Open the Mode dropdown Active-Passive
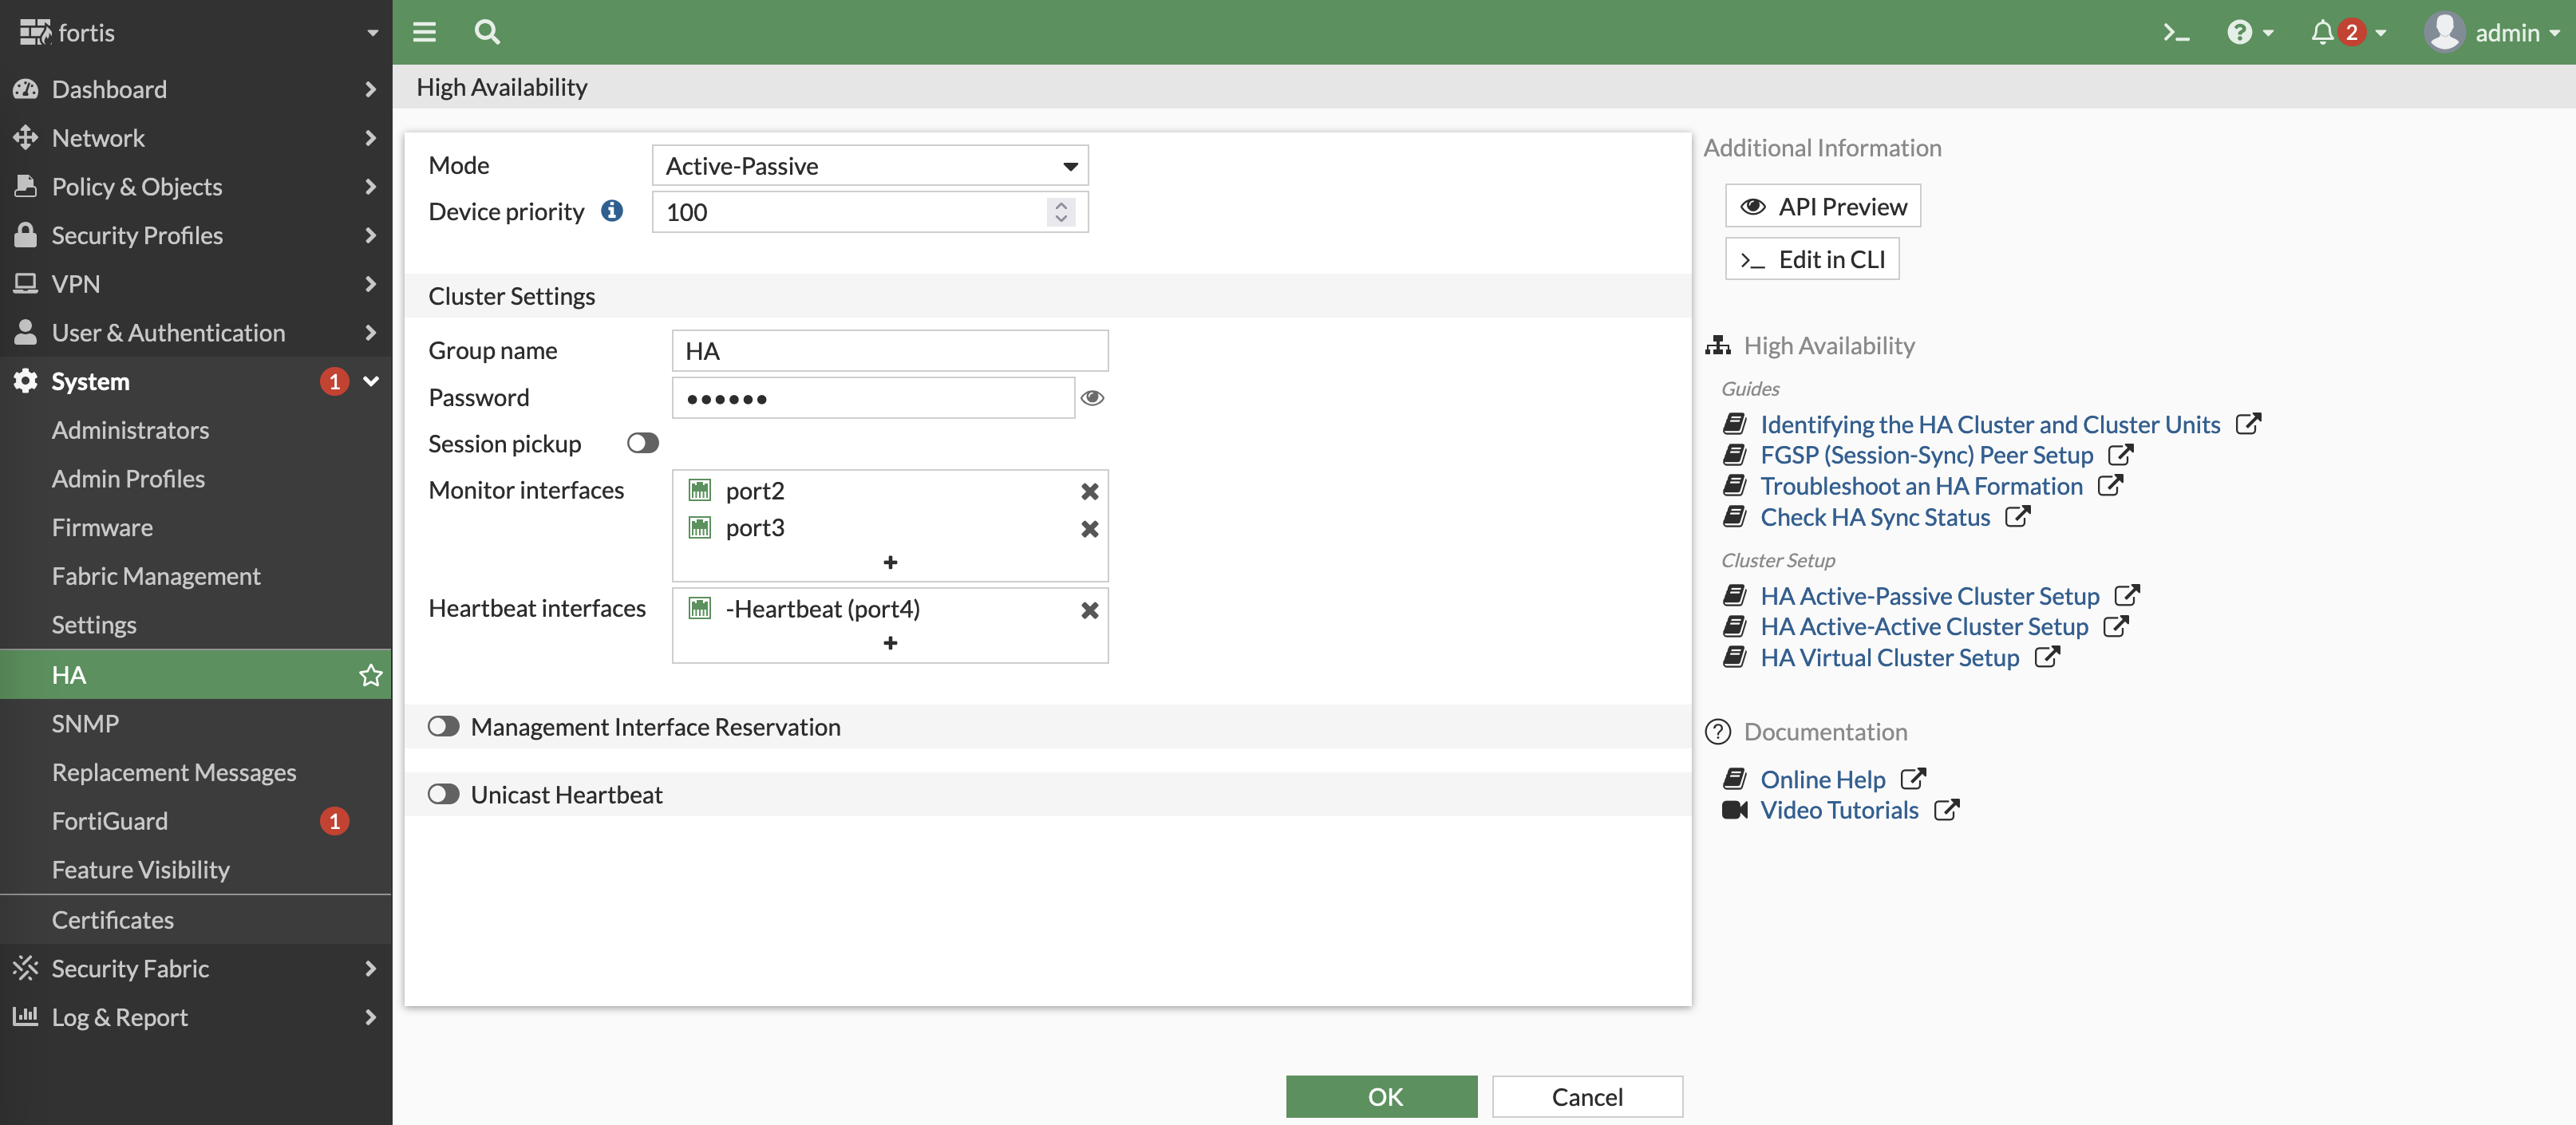 (869, 166)
